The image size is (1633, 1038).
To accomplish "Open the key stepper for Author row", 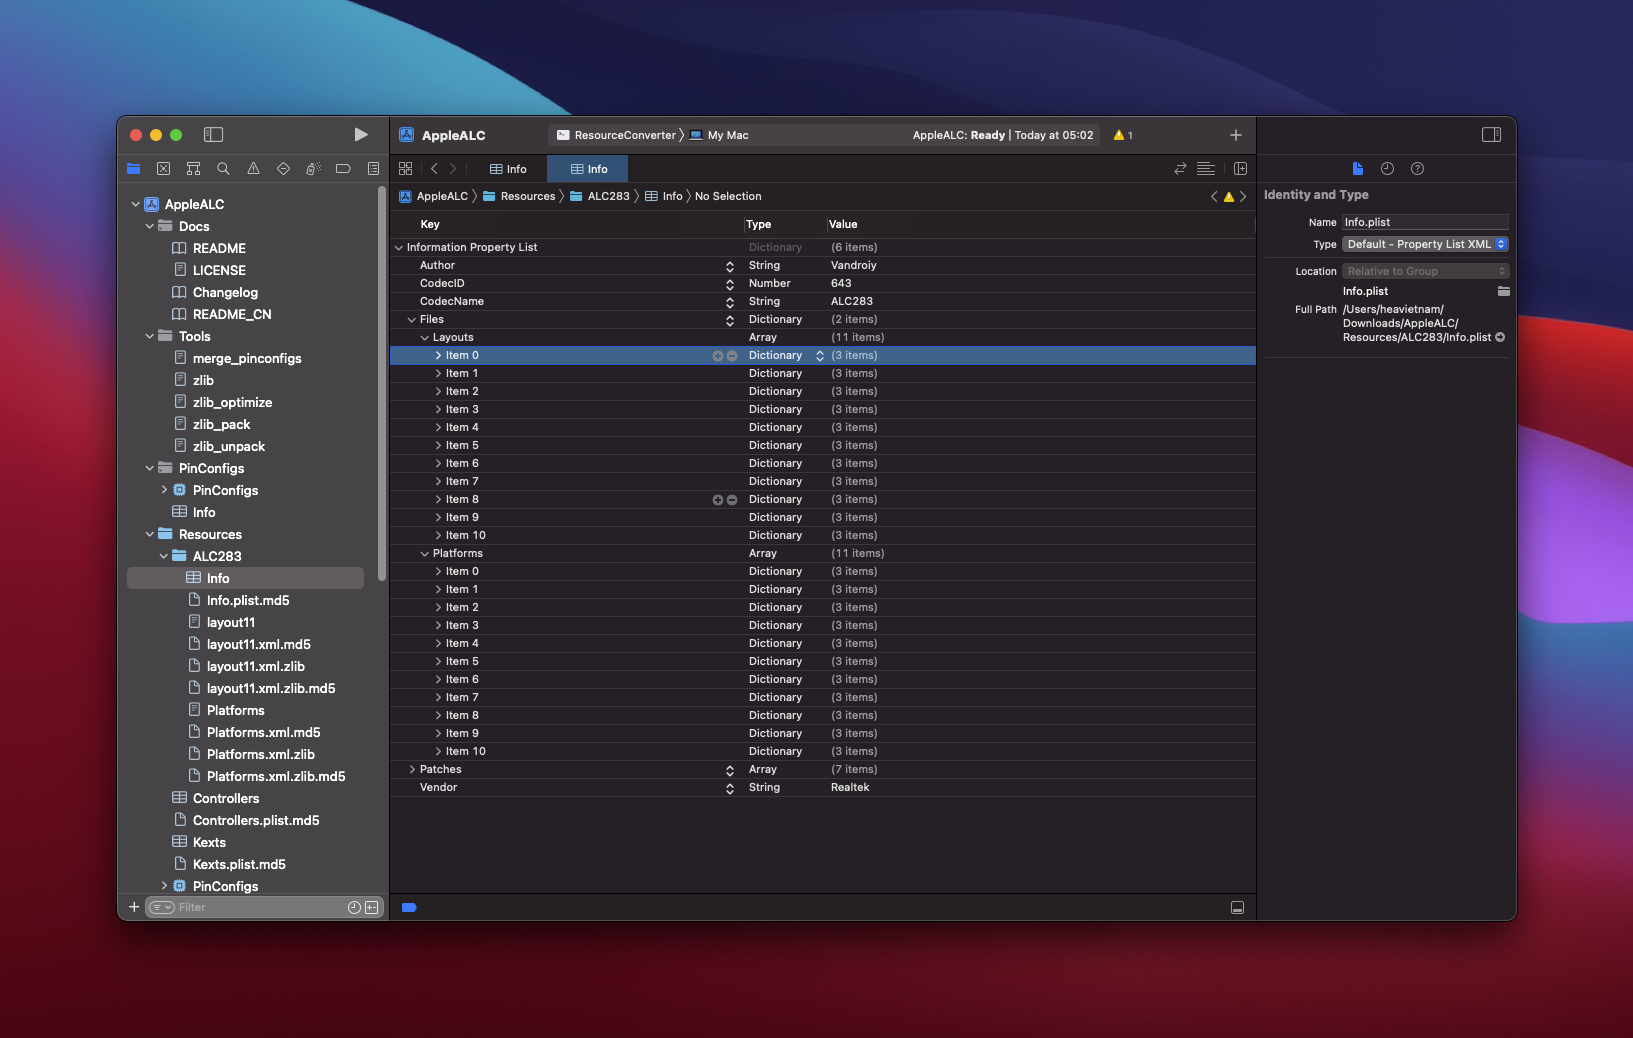I will (730, 266).
